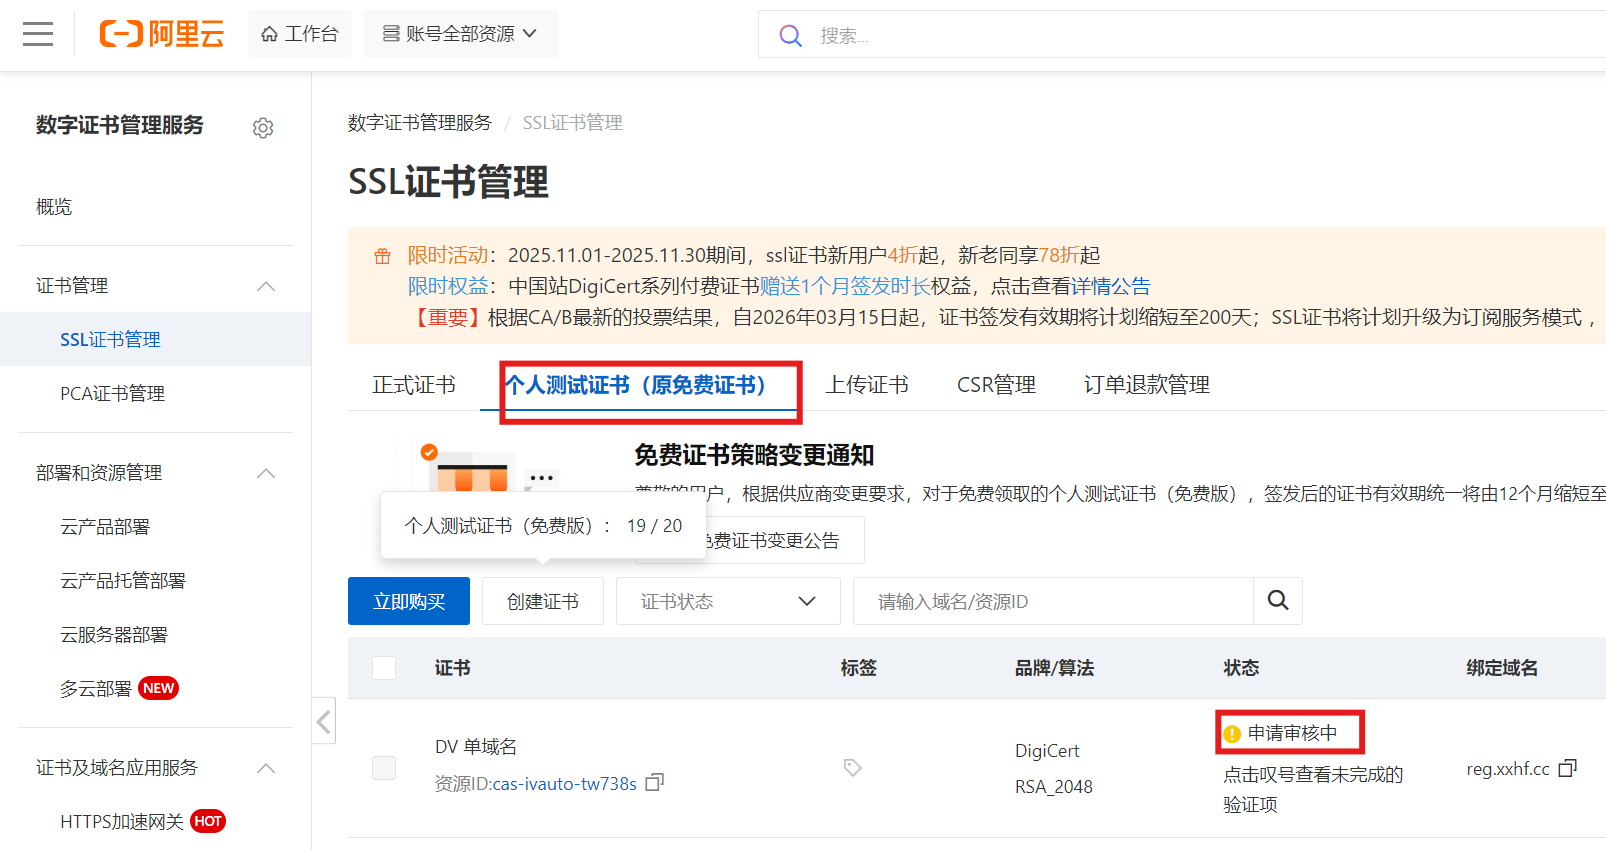Click the three-dots icon beside the thumbnail

[x=542, y=478]
